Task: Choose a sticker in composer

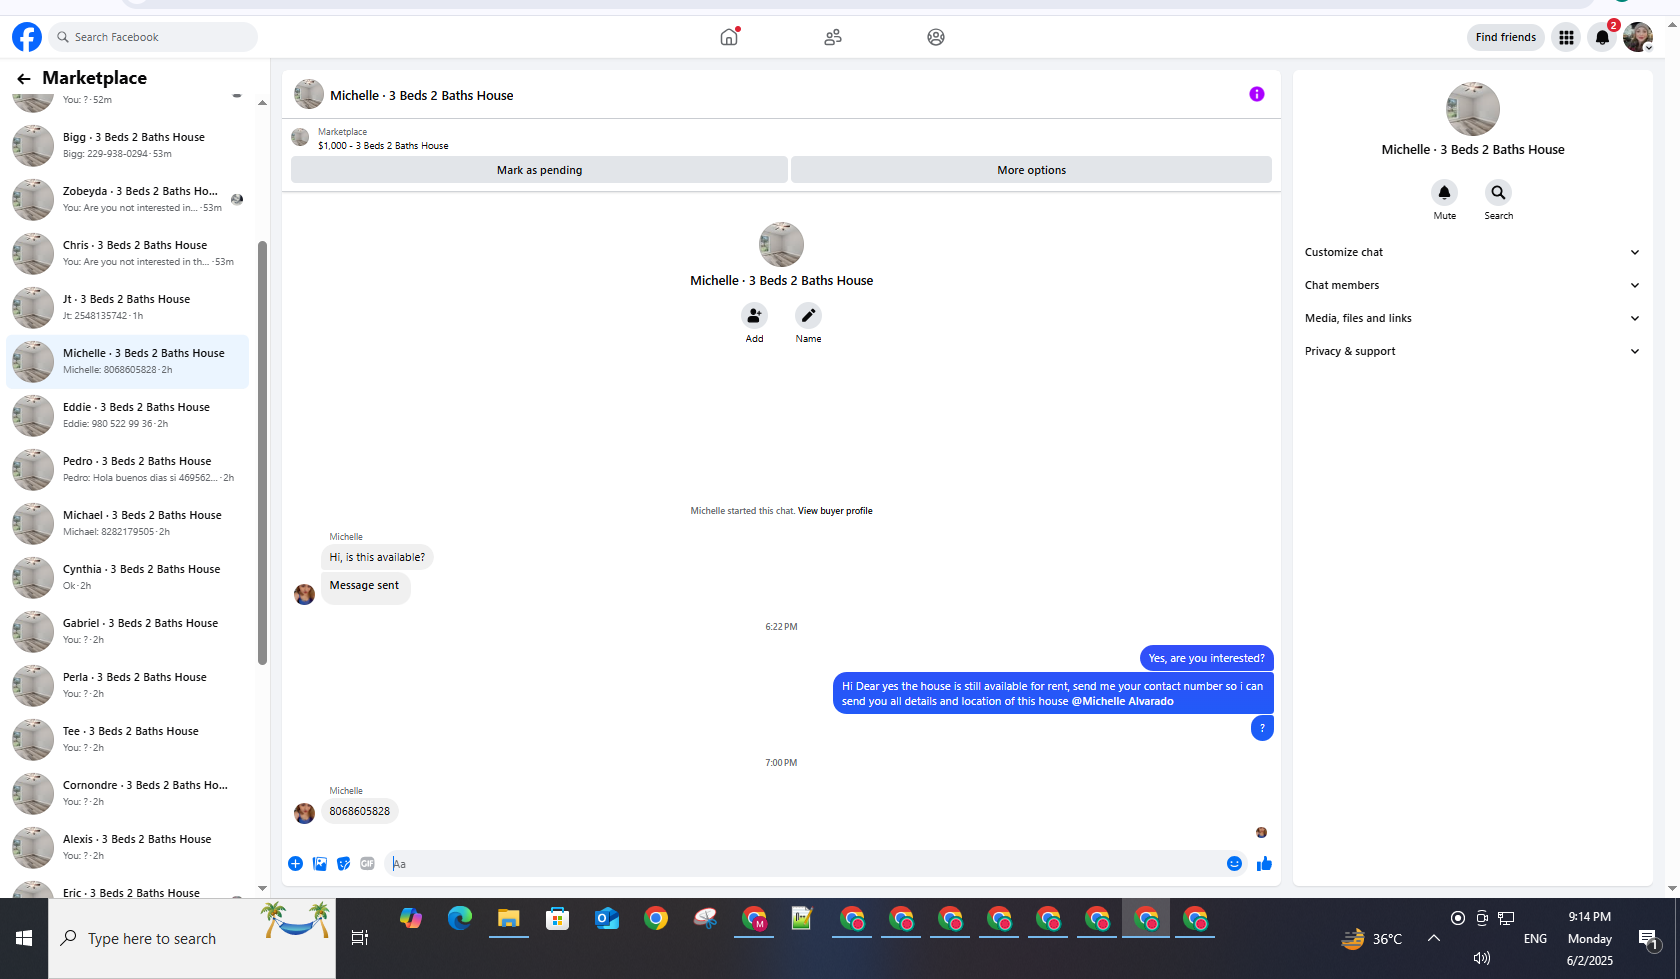Action: [344, 864]
